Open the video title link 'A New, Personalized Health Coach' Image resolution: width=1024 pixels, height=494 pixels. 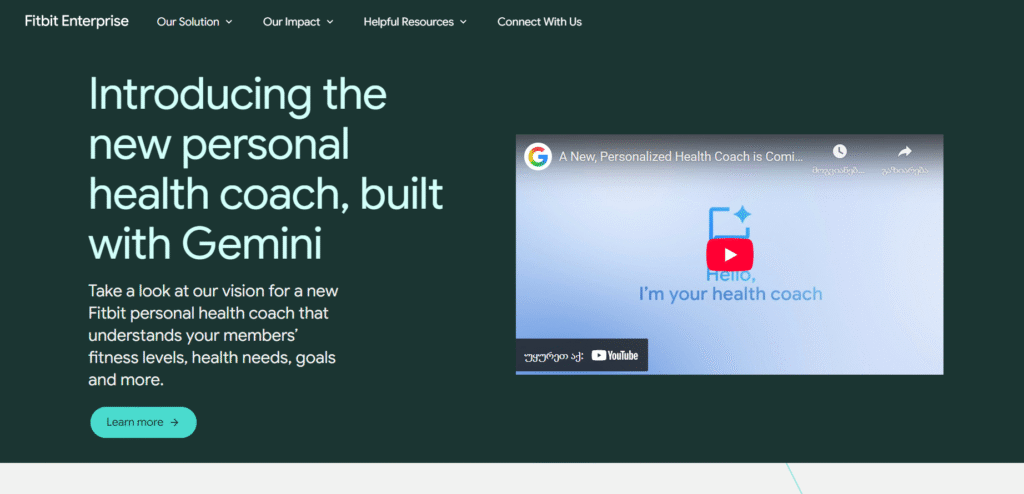click(678, 156)
